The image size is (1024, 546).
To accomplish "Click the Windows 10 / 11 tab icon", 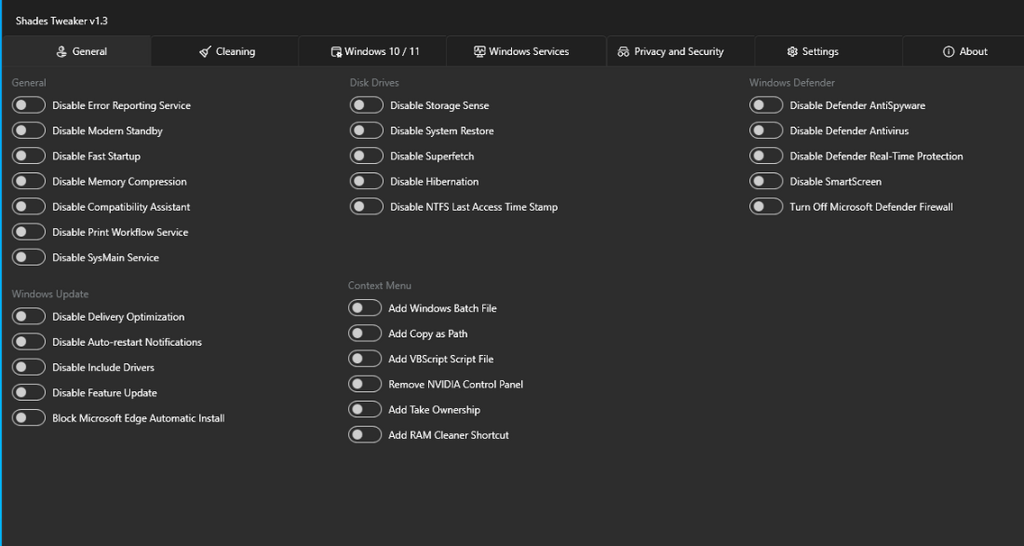I will tap(336, 52).
